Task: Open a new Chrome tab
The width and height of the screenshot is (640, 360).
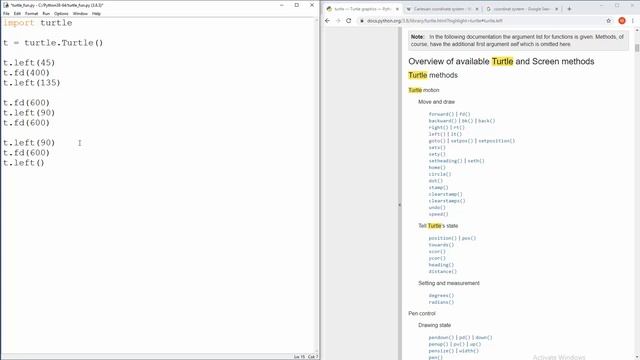Action: (x=569, y=9)
